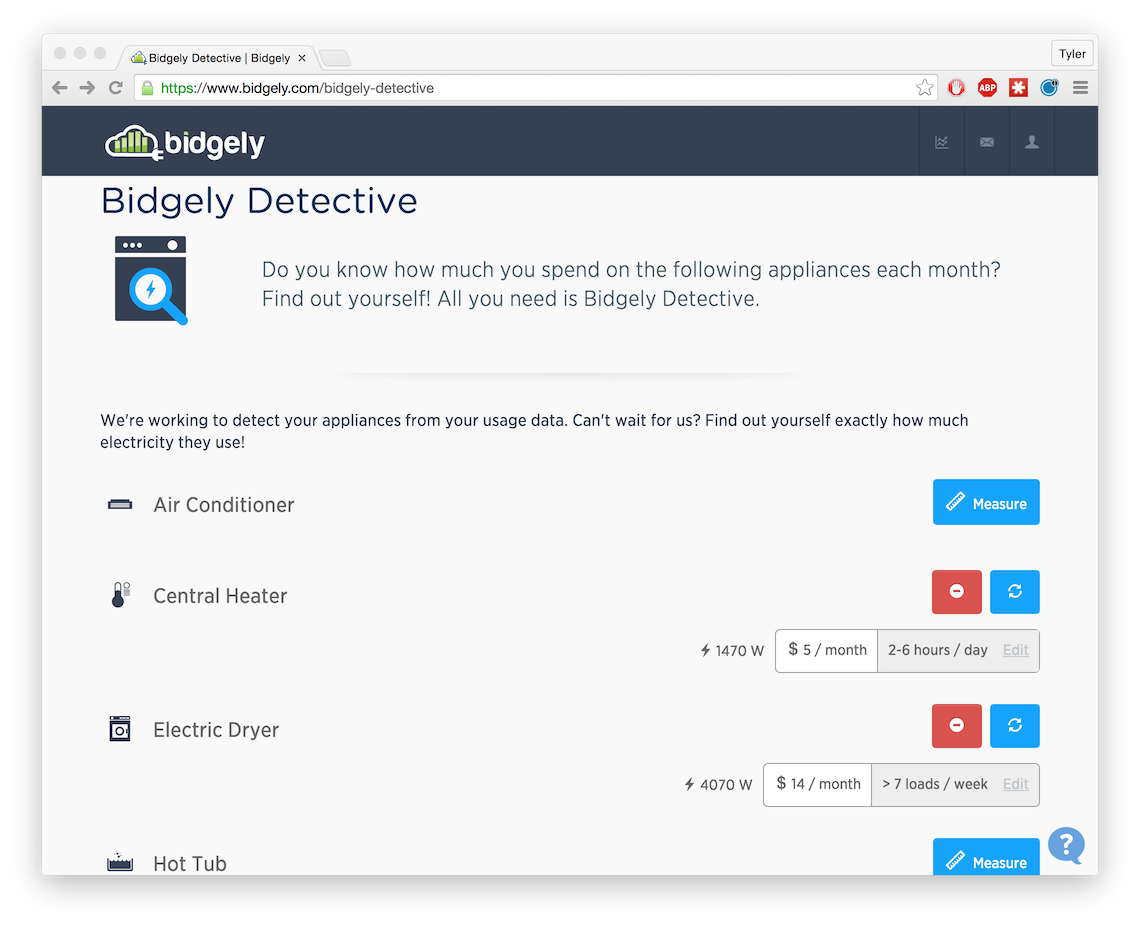Click the blue circular extension icon
This screenshot has width=1140, height=925.
tap(1049, 88)
